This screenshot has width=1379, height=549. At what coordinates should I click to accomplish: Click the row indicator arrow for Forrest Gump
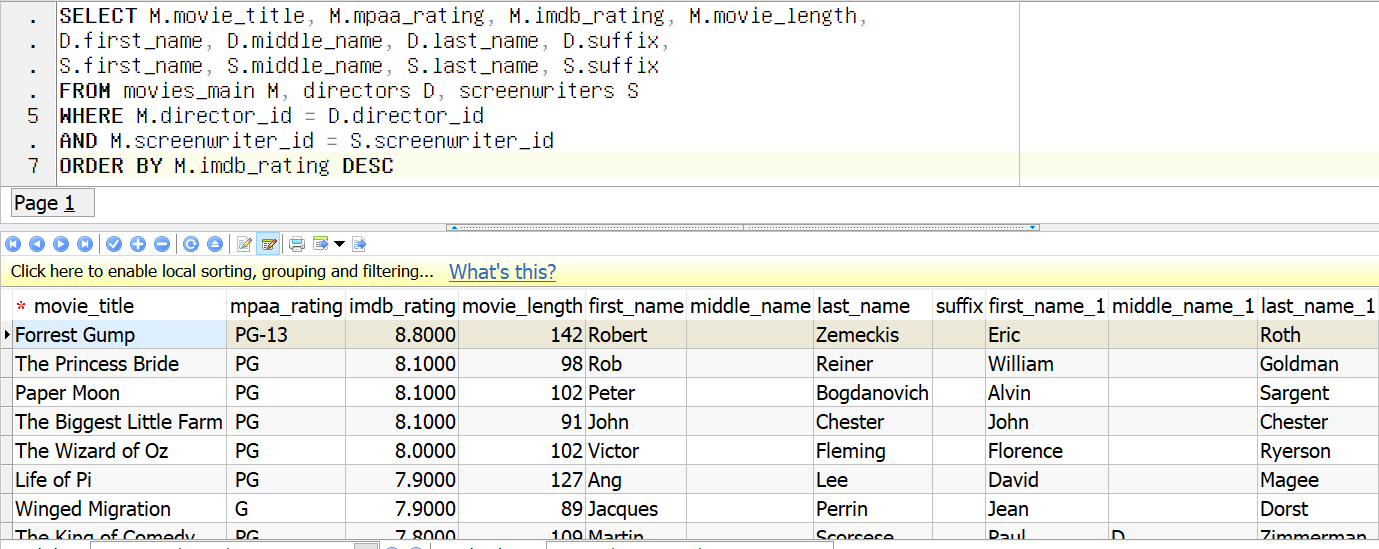click(x=6, y=335)
